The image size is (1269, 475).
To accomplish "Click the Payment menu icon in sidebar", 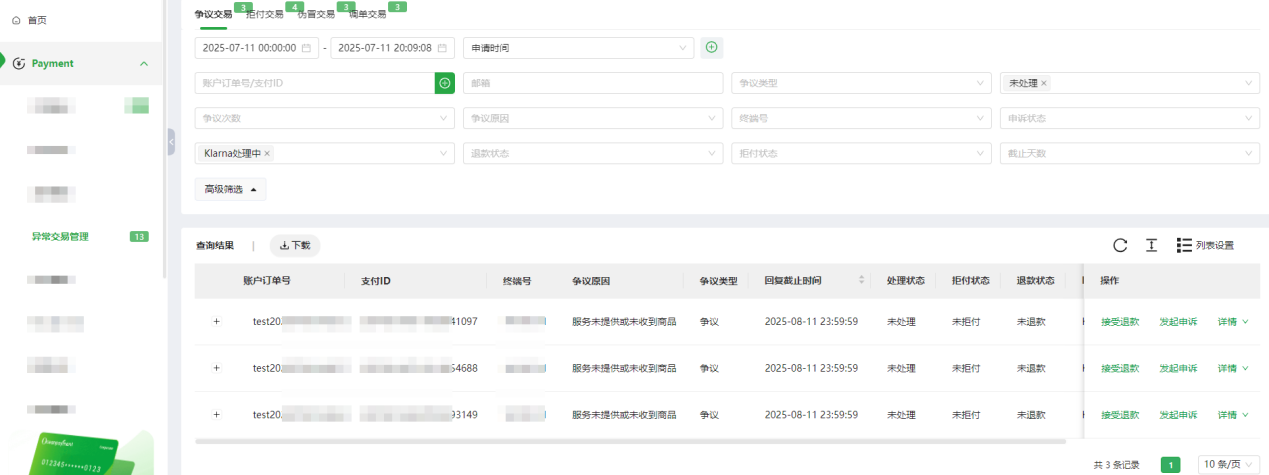I will click(19, 63).
